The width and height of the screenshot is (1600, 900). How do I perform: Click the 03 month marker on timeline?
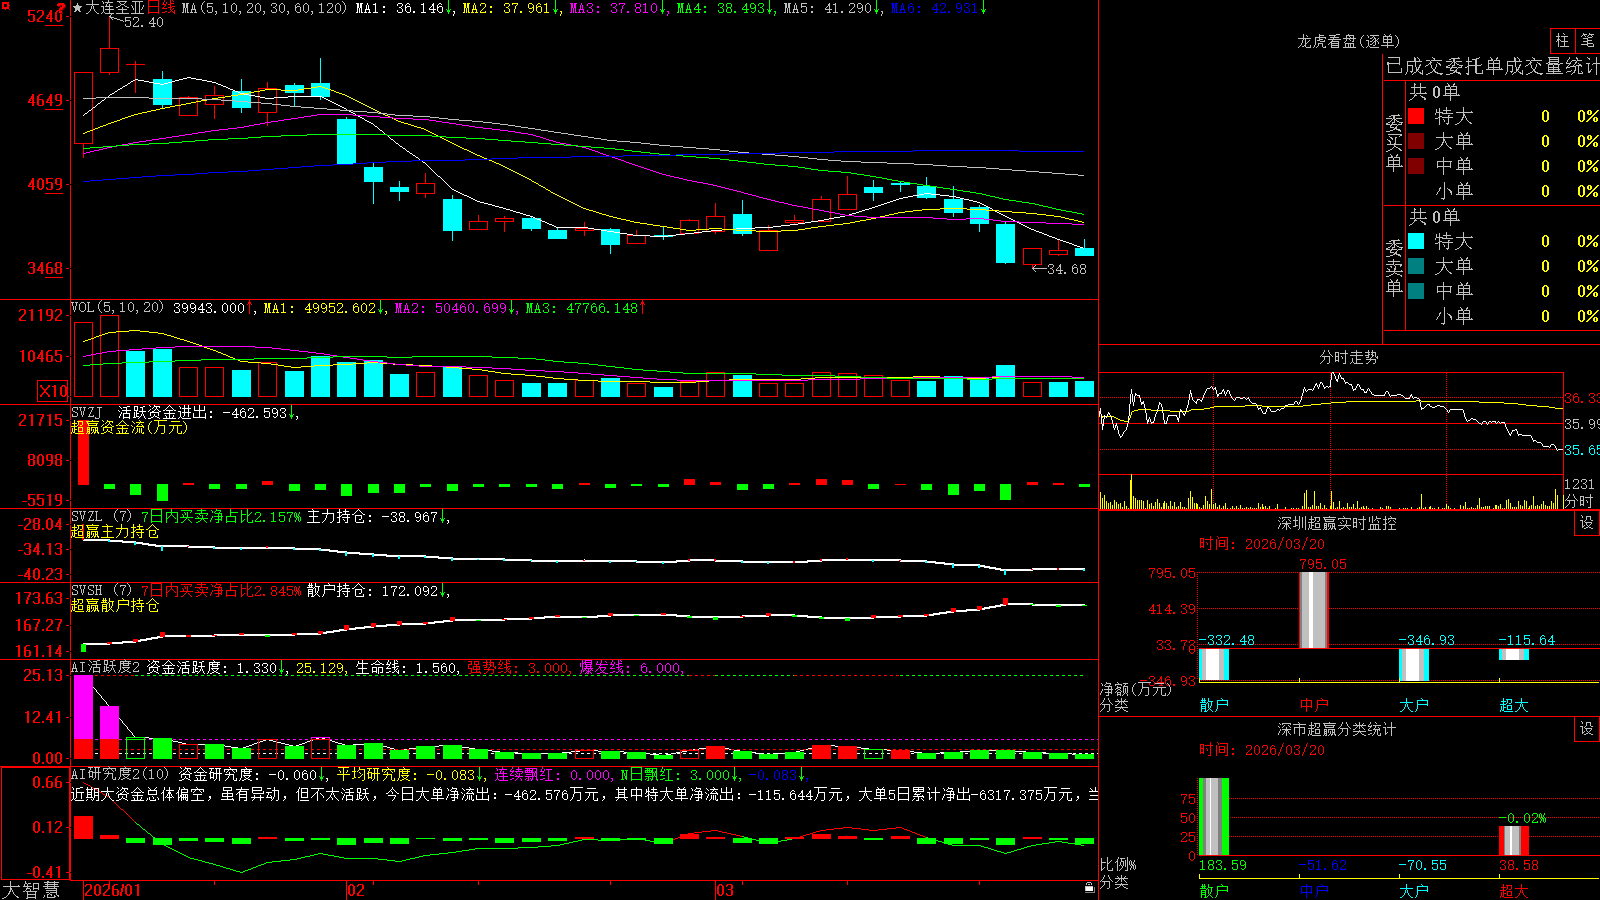click(x=725, y=890)
